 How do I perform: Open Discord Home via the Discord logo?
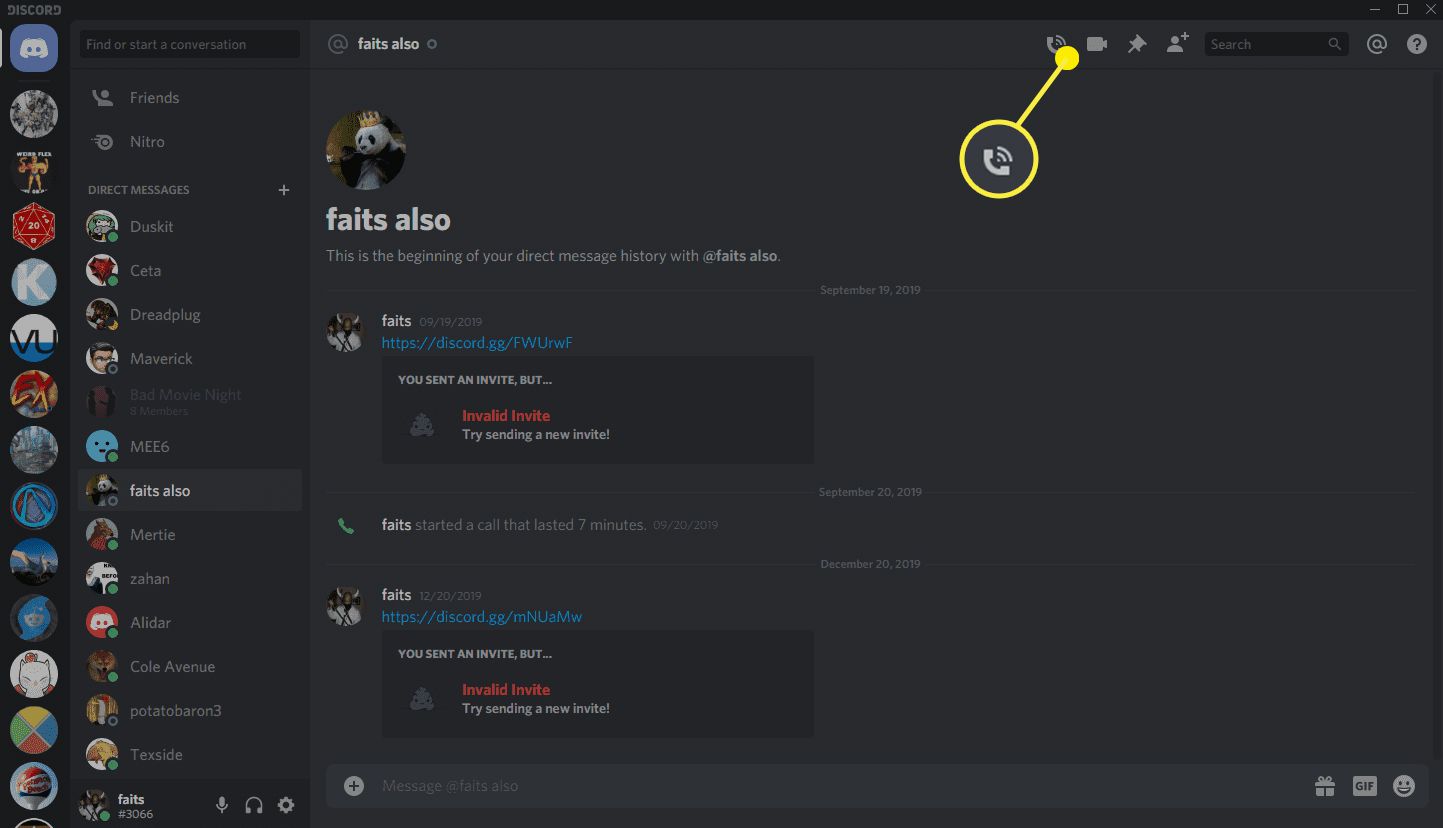click(33, 46)
